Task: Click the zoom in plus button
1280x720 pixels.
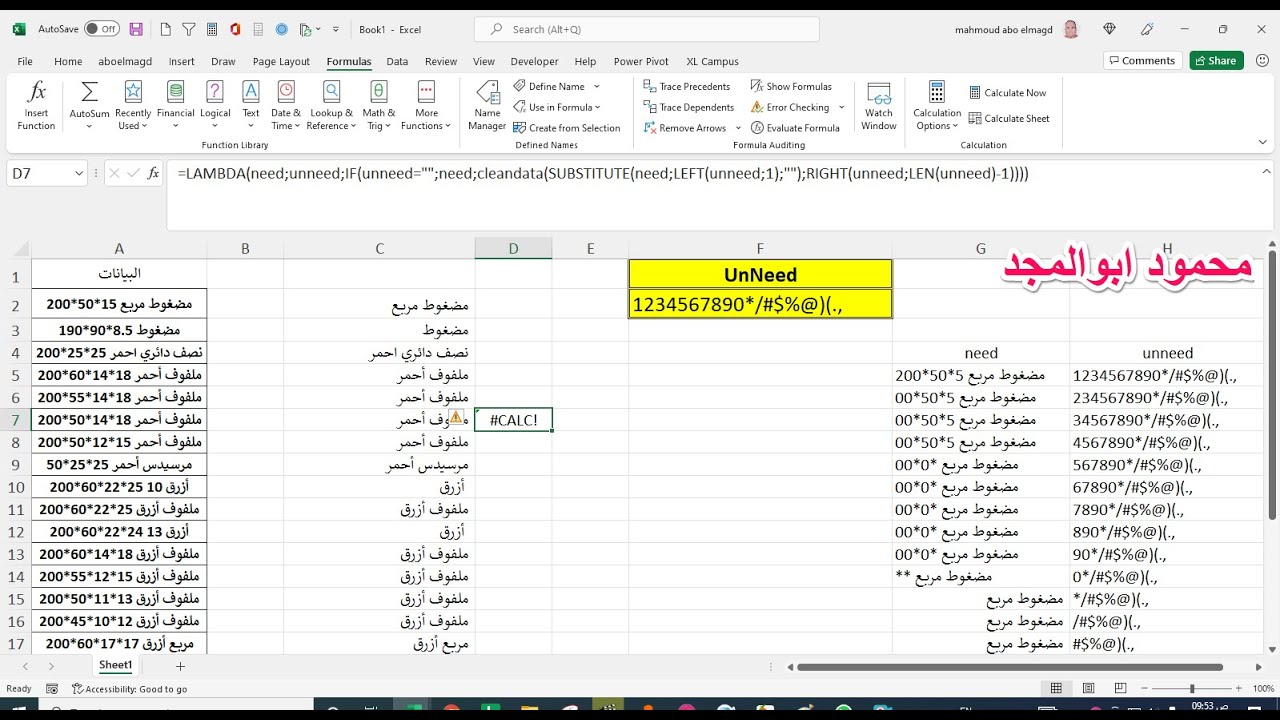Action: (1240, 689)
